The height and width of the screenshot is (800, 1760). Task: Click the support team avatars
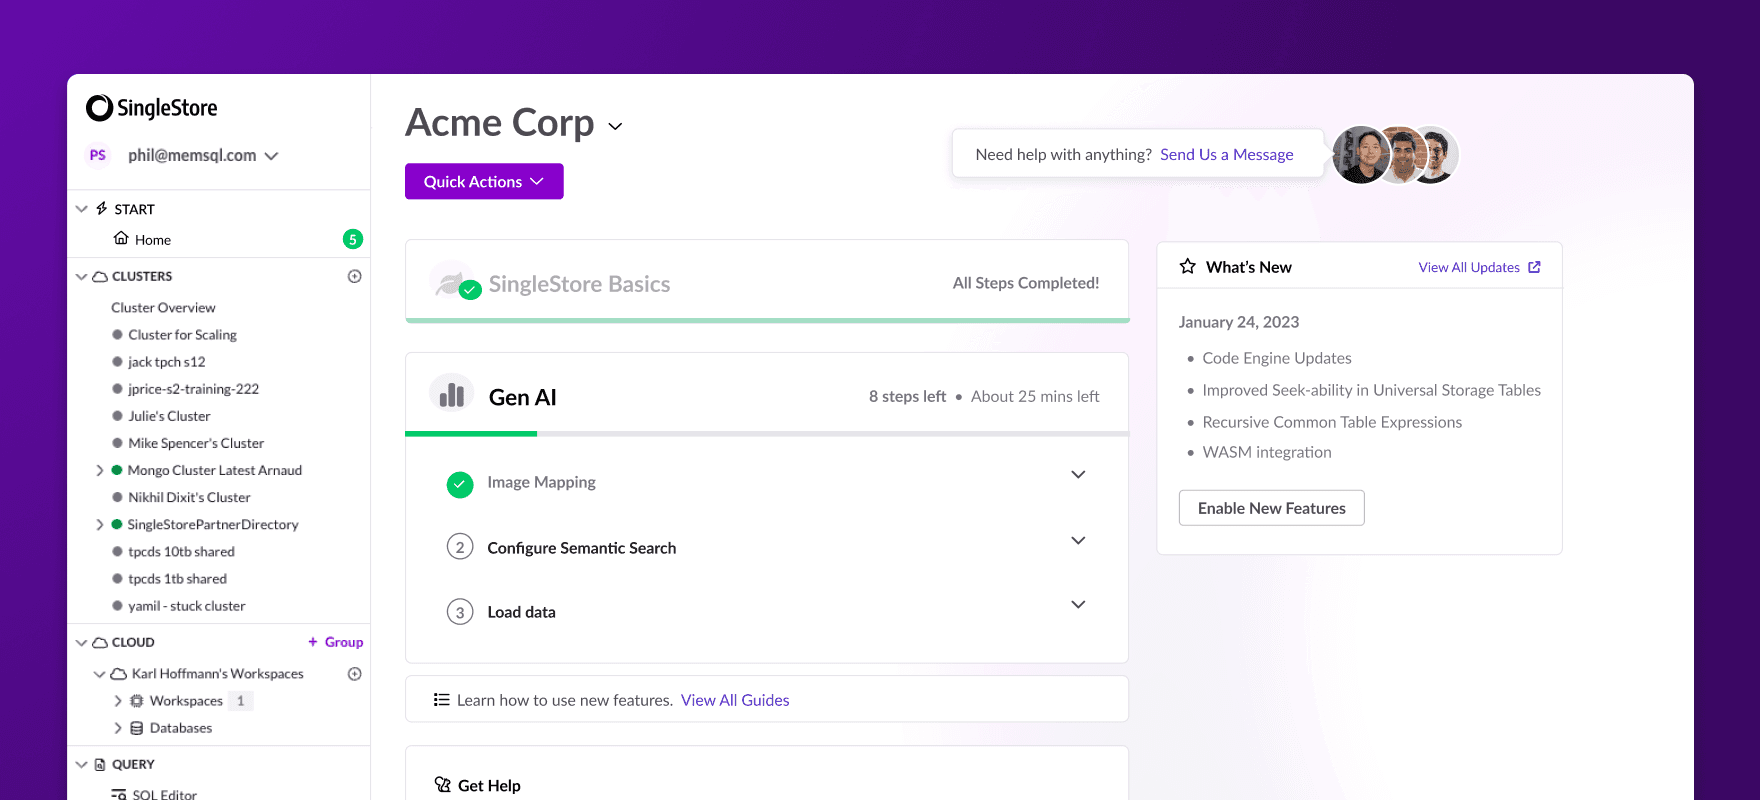(x=1396, y=155)
